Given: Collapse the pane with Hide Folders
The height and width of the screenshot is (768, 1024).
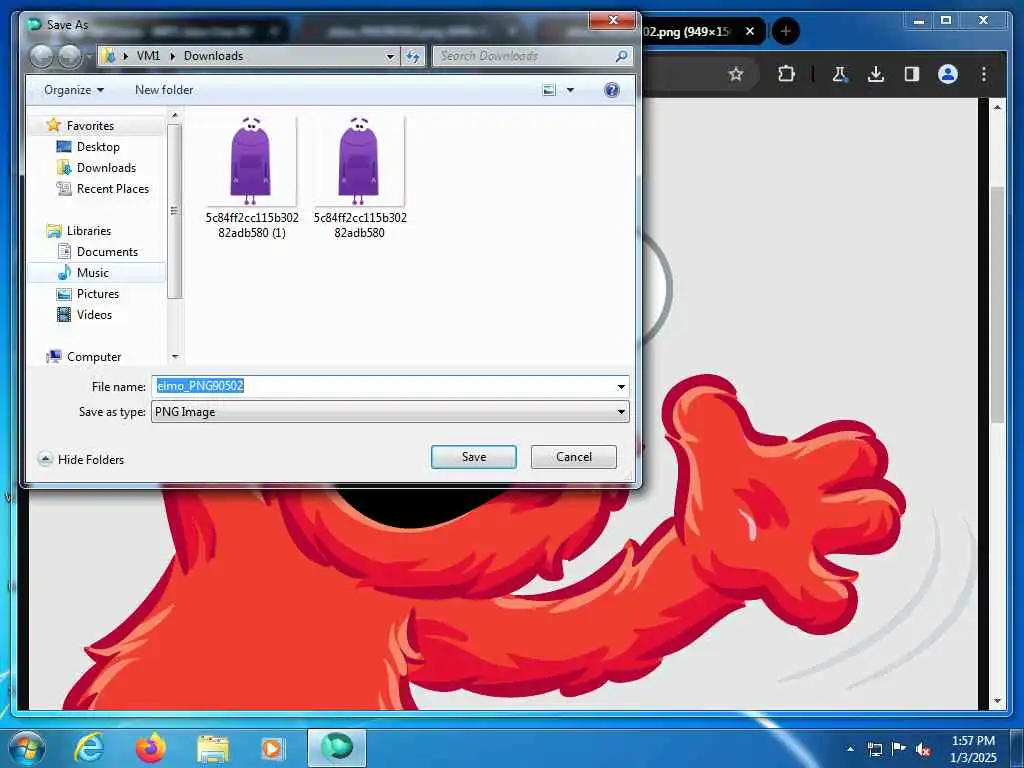Looking at the screenshot, I should coord(81,460).
